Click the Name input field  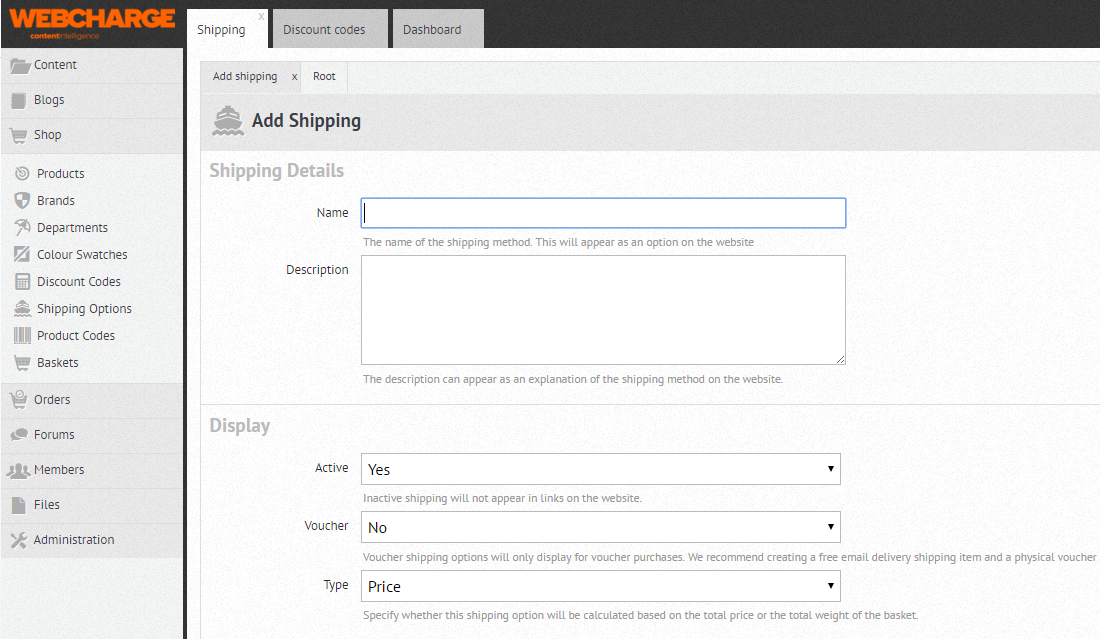[603, 213]
